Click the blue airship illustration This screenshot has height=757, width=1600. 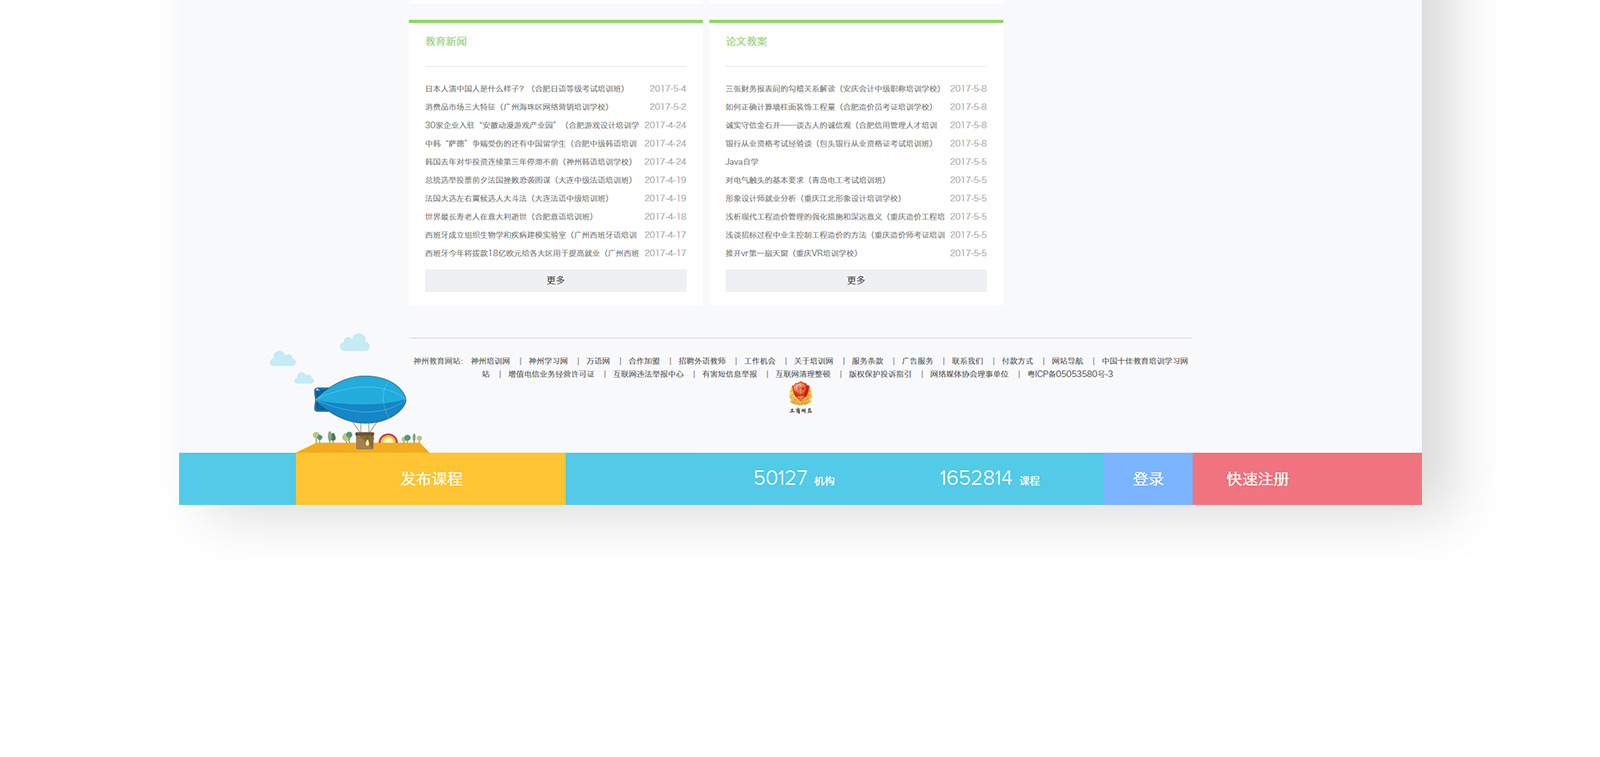click(x=360, y=399)
